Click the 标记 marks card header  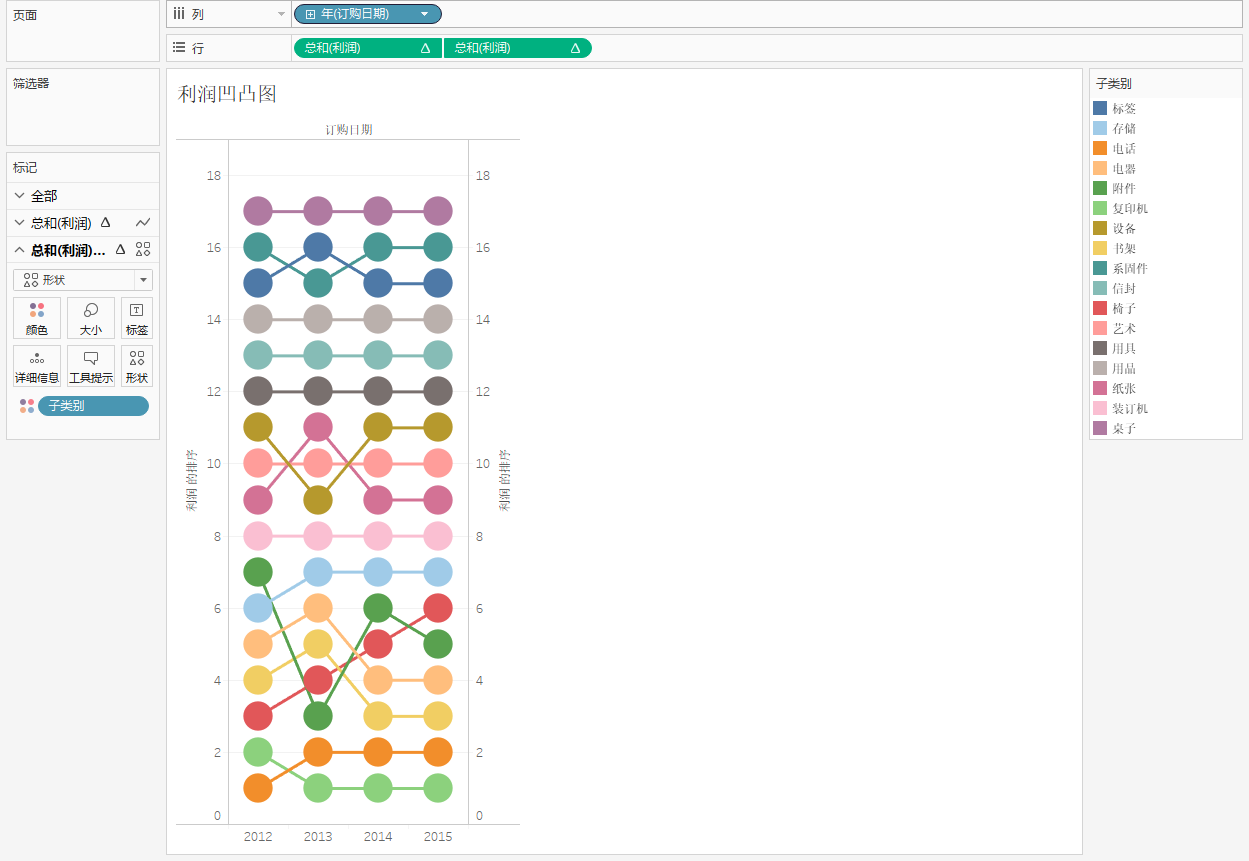(25, 167)
